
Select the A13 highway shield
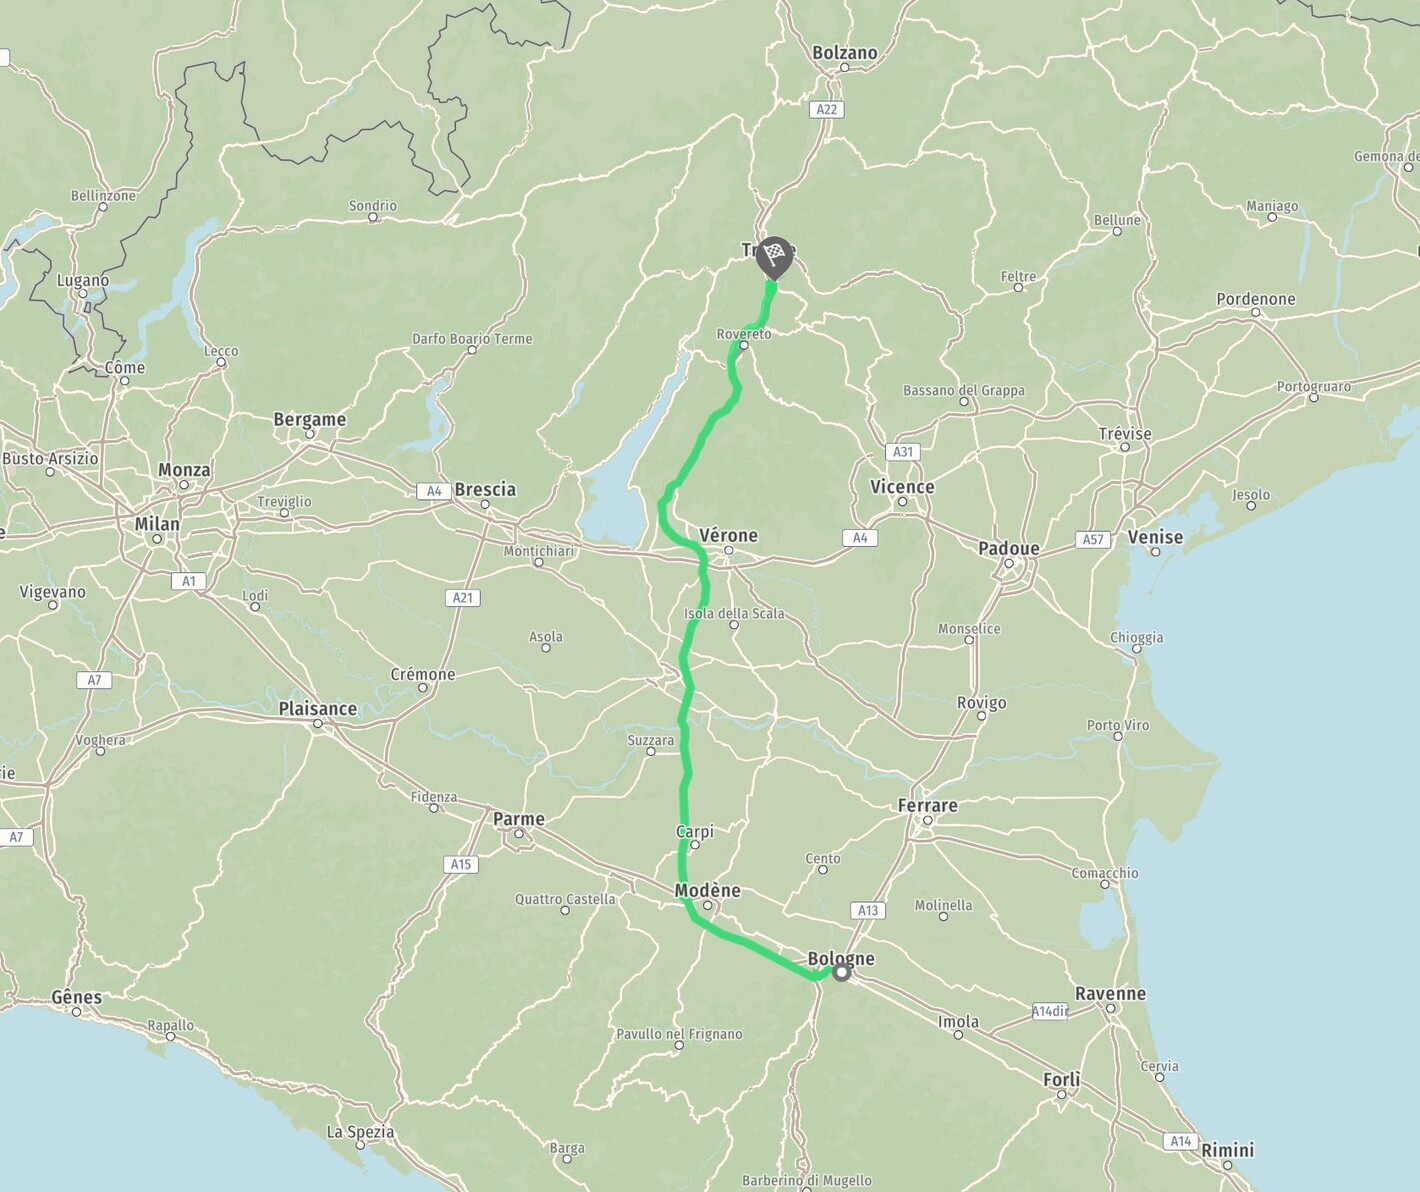(868, 910)
